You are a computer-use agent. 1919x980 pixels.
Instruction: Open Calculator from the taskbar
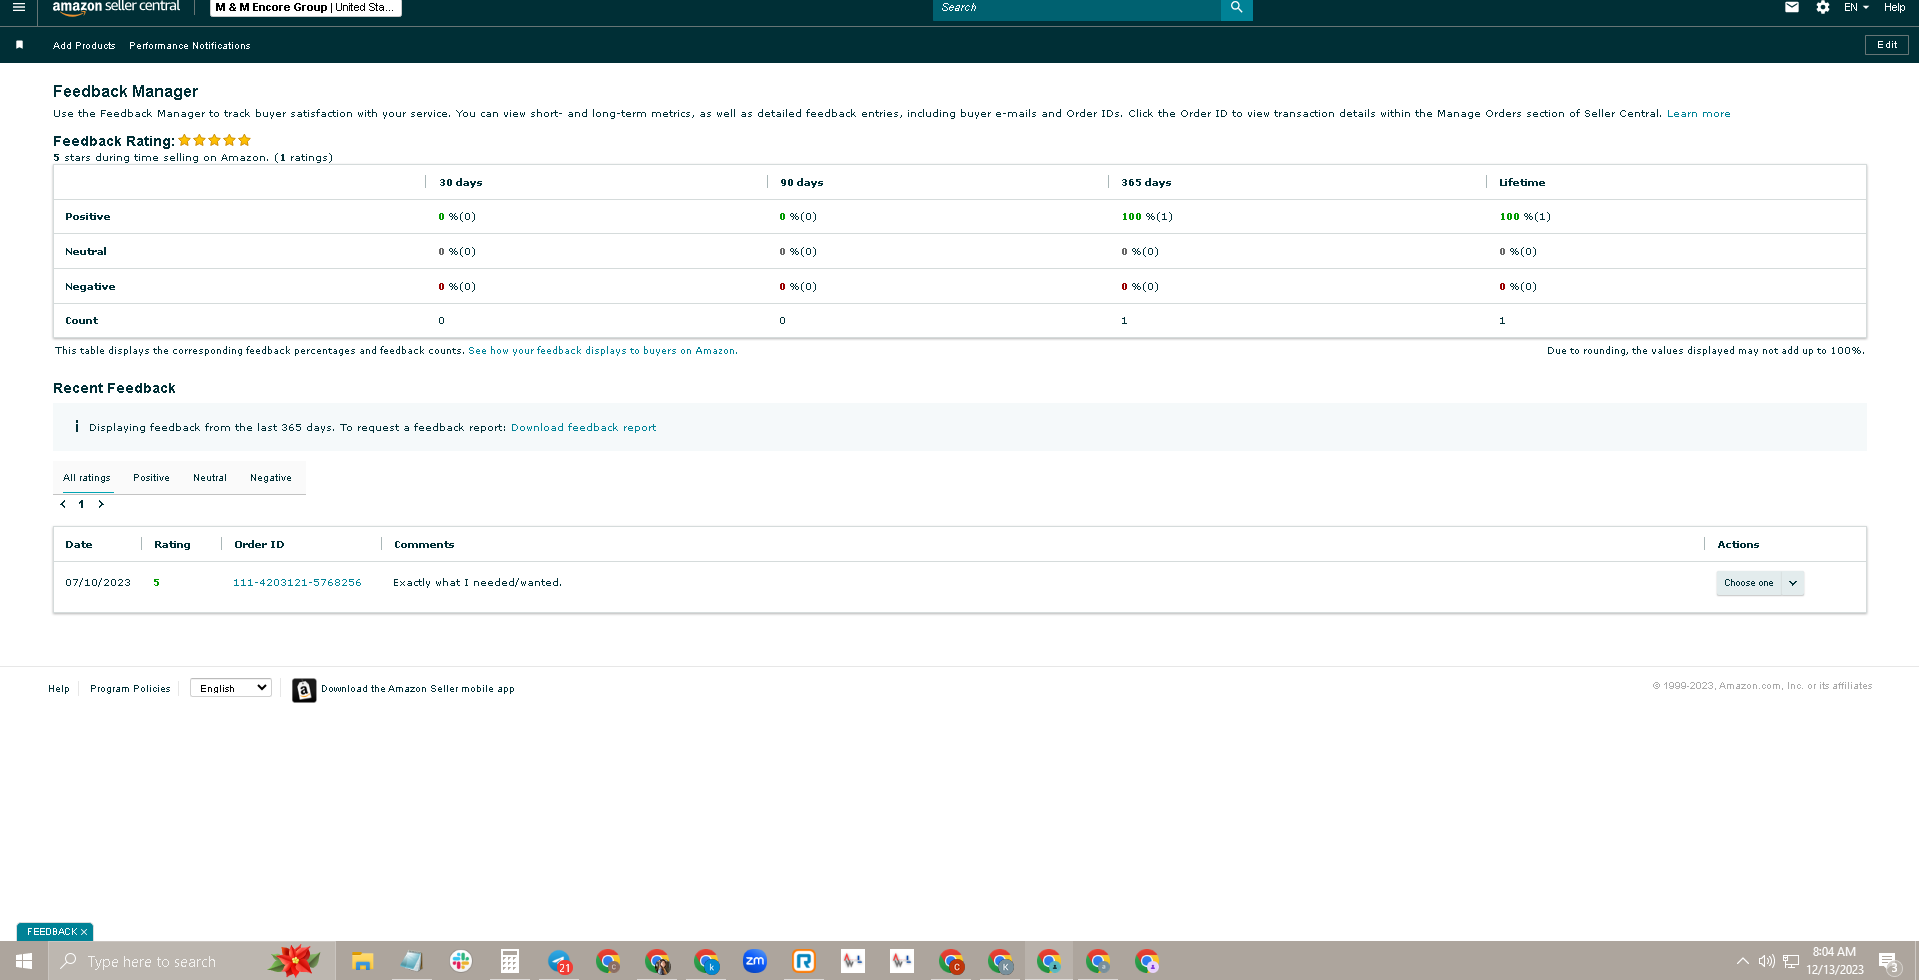pyautogui.click(x=510, y=961)
